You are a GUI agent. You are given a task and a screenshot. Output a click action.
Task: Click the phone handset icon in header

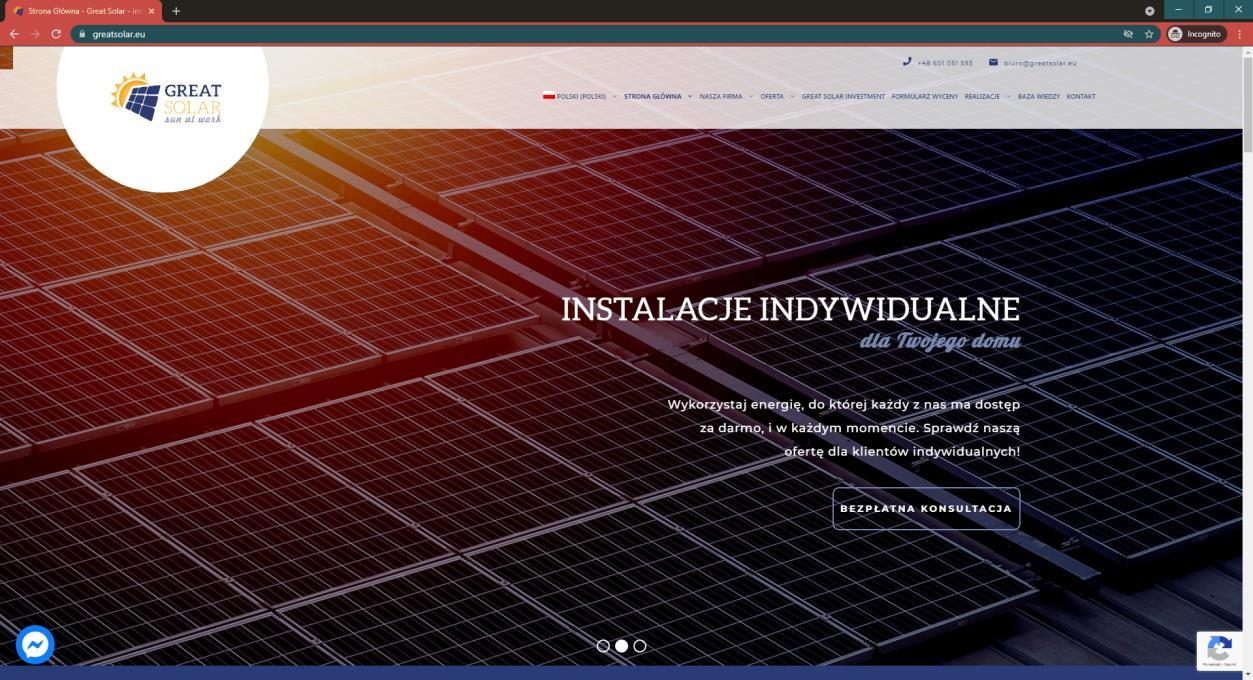pyautogui.click(x=907, y=62)
